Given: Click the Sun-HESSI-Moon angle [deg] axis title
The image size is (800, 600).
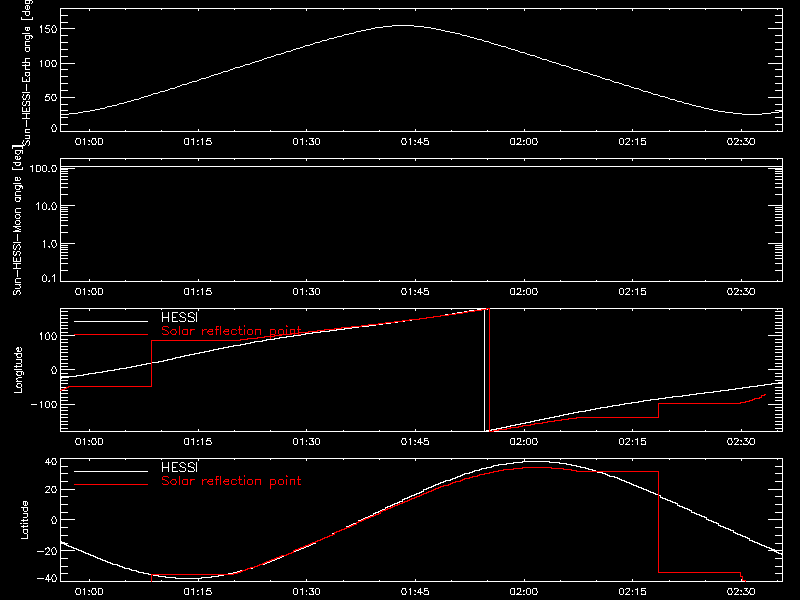Looking at the screenshot, I should (x=17, y=220).
